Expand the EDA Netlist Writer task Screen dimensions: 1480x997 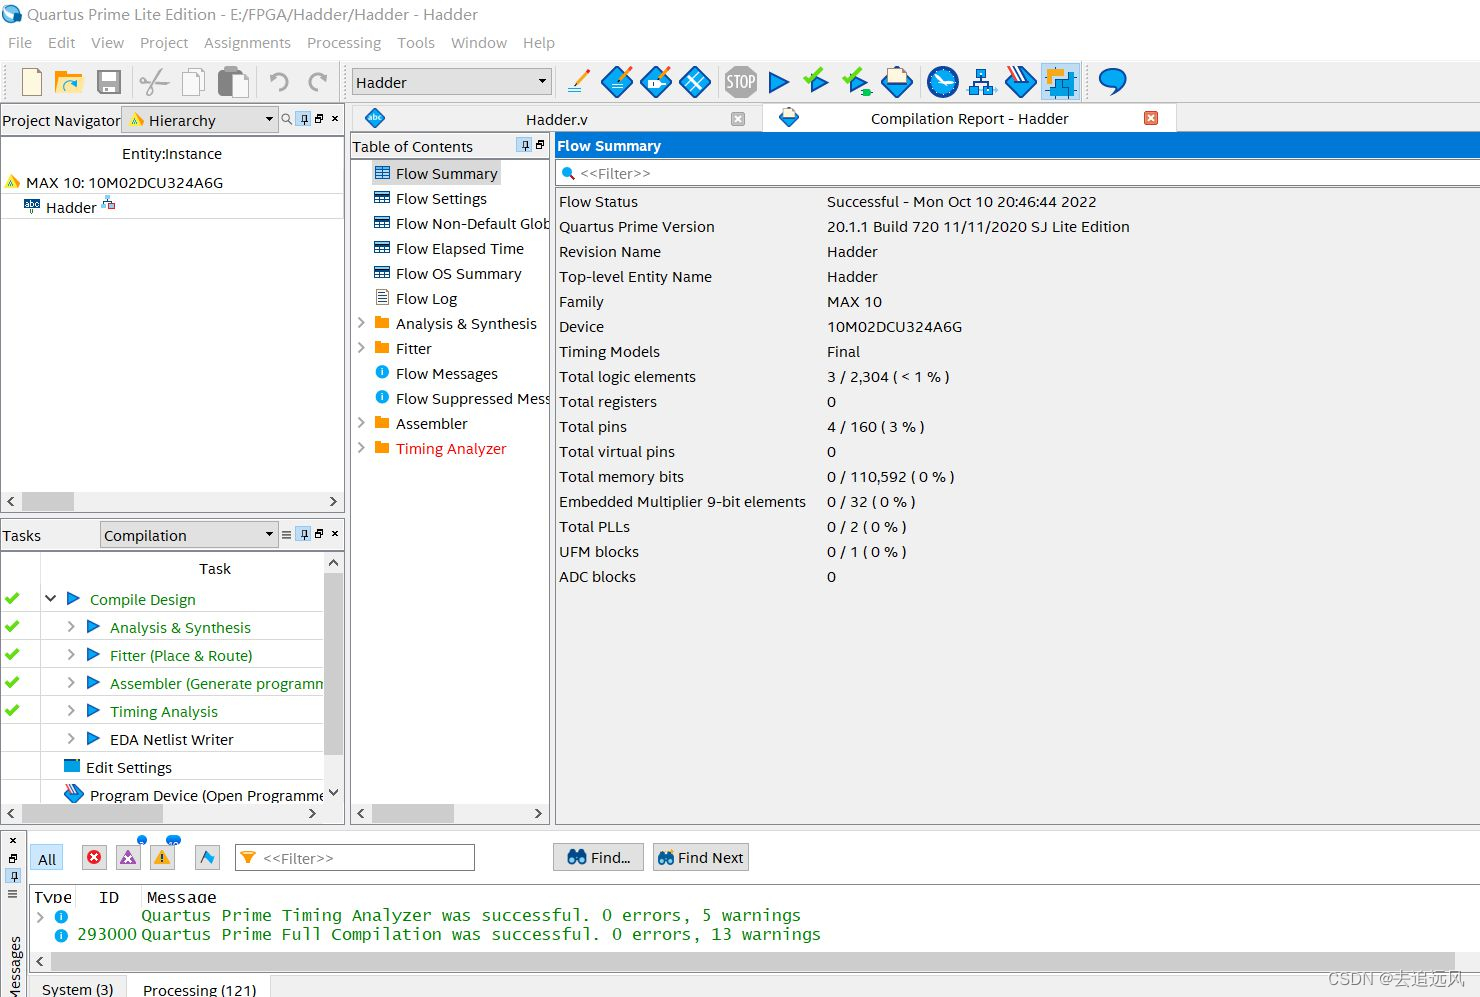pyautogui.click(x=71, y=739)
